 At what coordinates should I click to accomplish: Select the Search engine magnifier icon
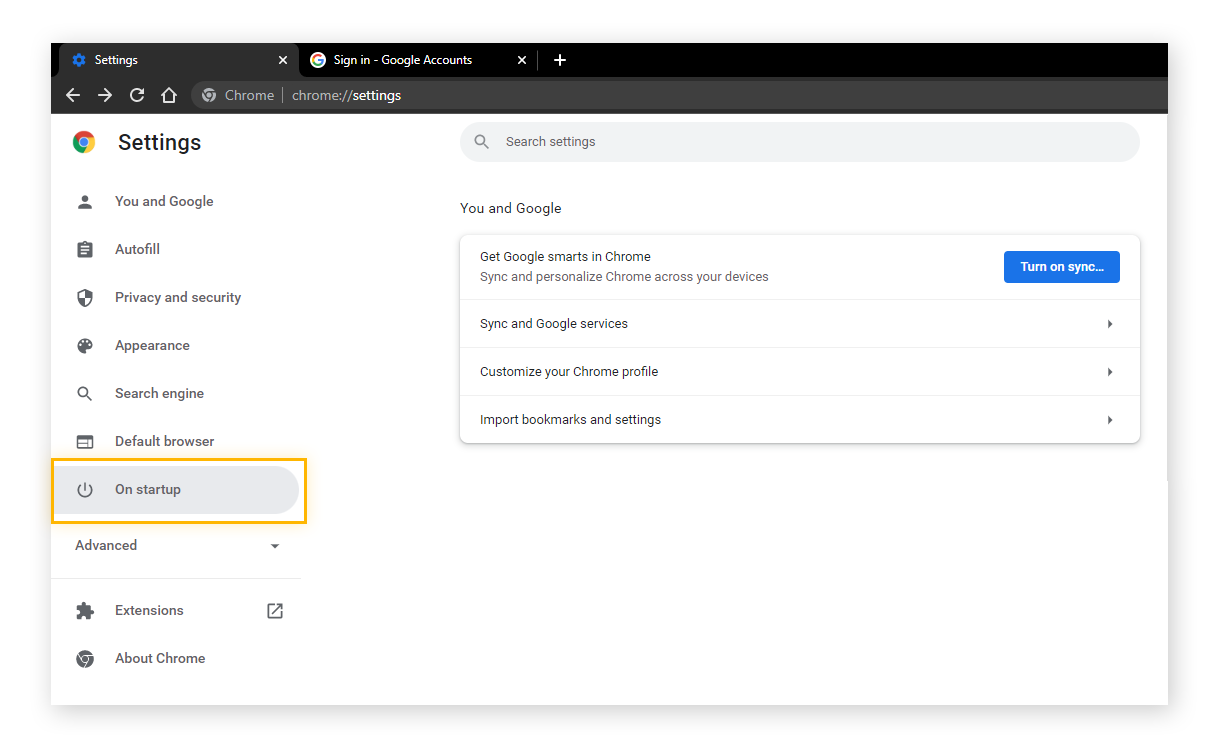(x=85, y=393)
